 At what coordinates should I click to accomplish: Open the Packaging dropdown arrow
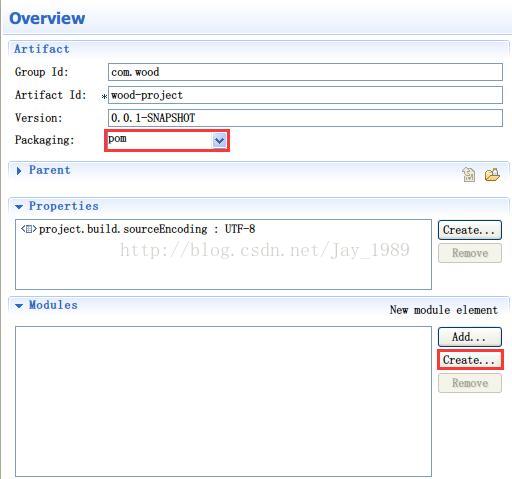219,141
